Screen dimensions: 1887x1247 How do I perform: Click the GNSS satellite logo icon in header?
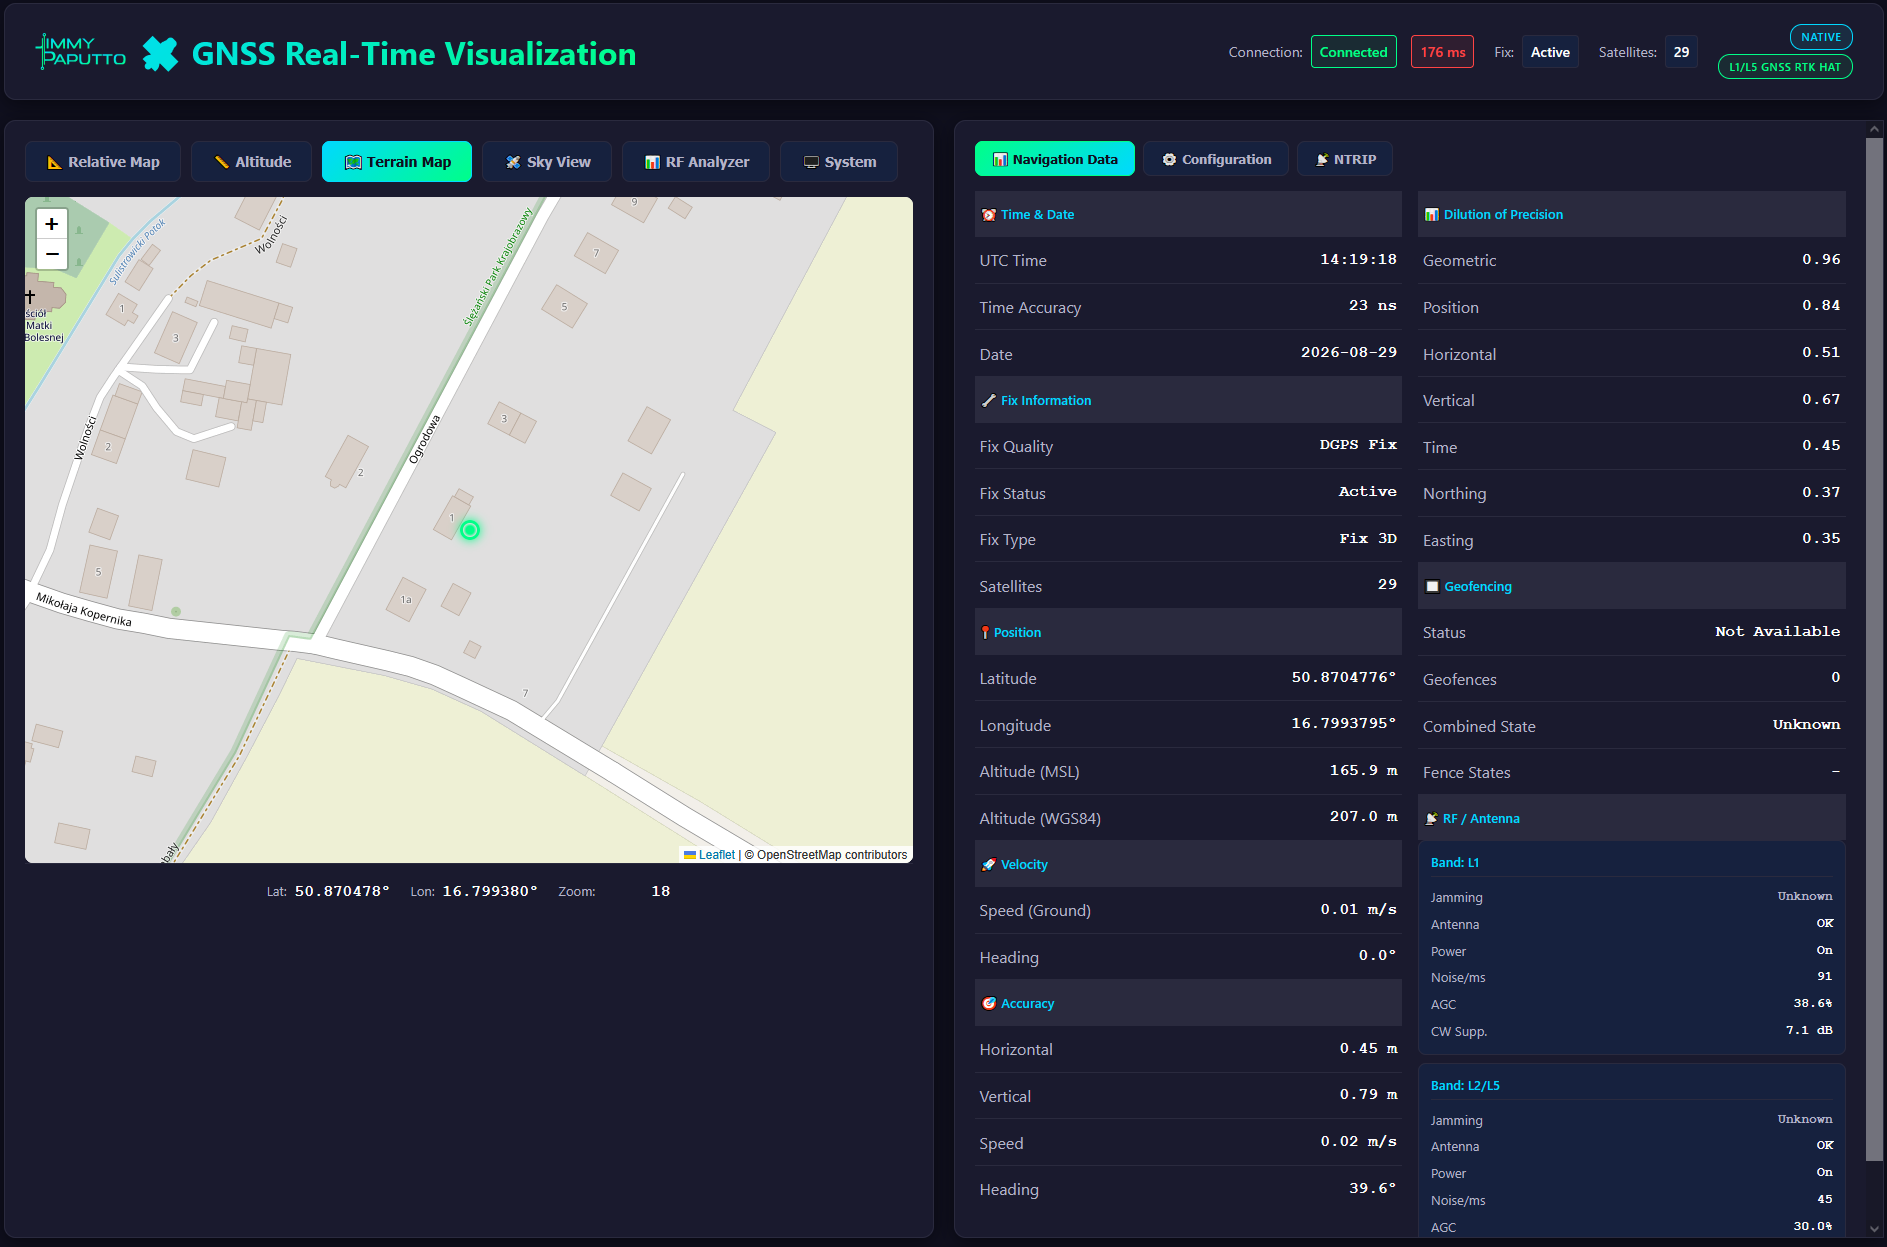160,54
